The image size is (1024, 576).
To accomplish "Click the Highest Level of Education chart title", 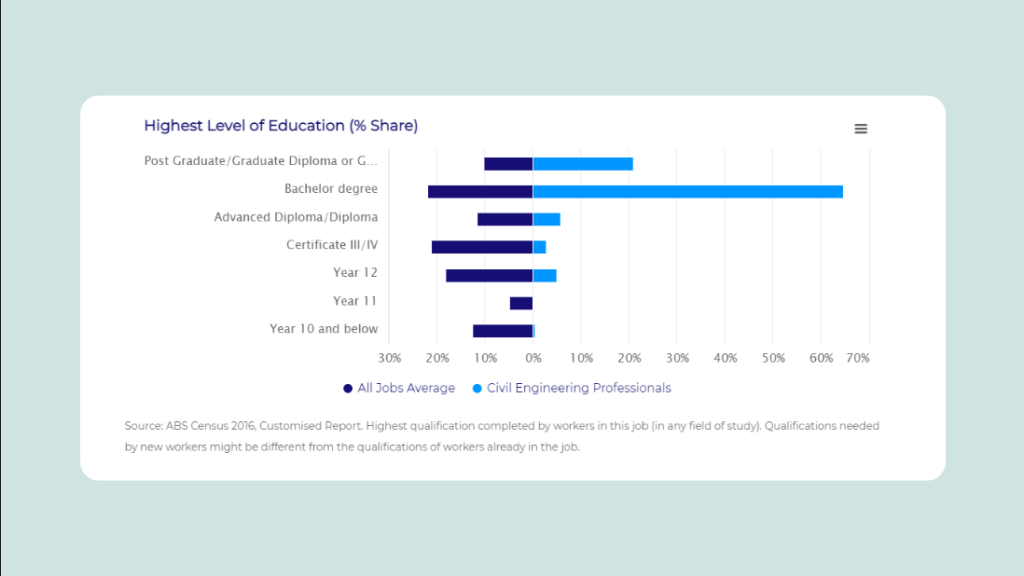I will (x=281, y=126).
